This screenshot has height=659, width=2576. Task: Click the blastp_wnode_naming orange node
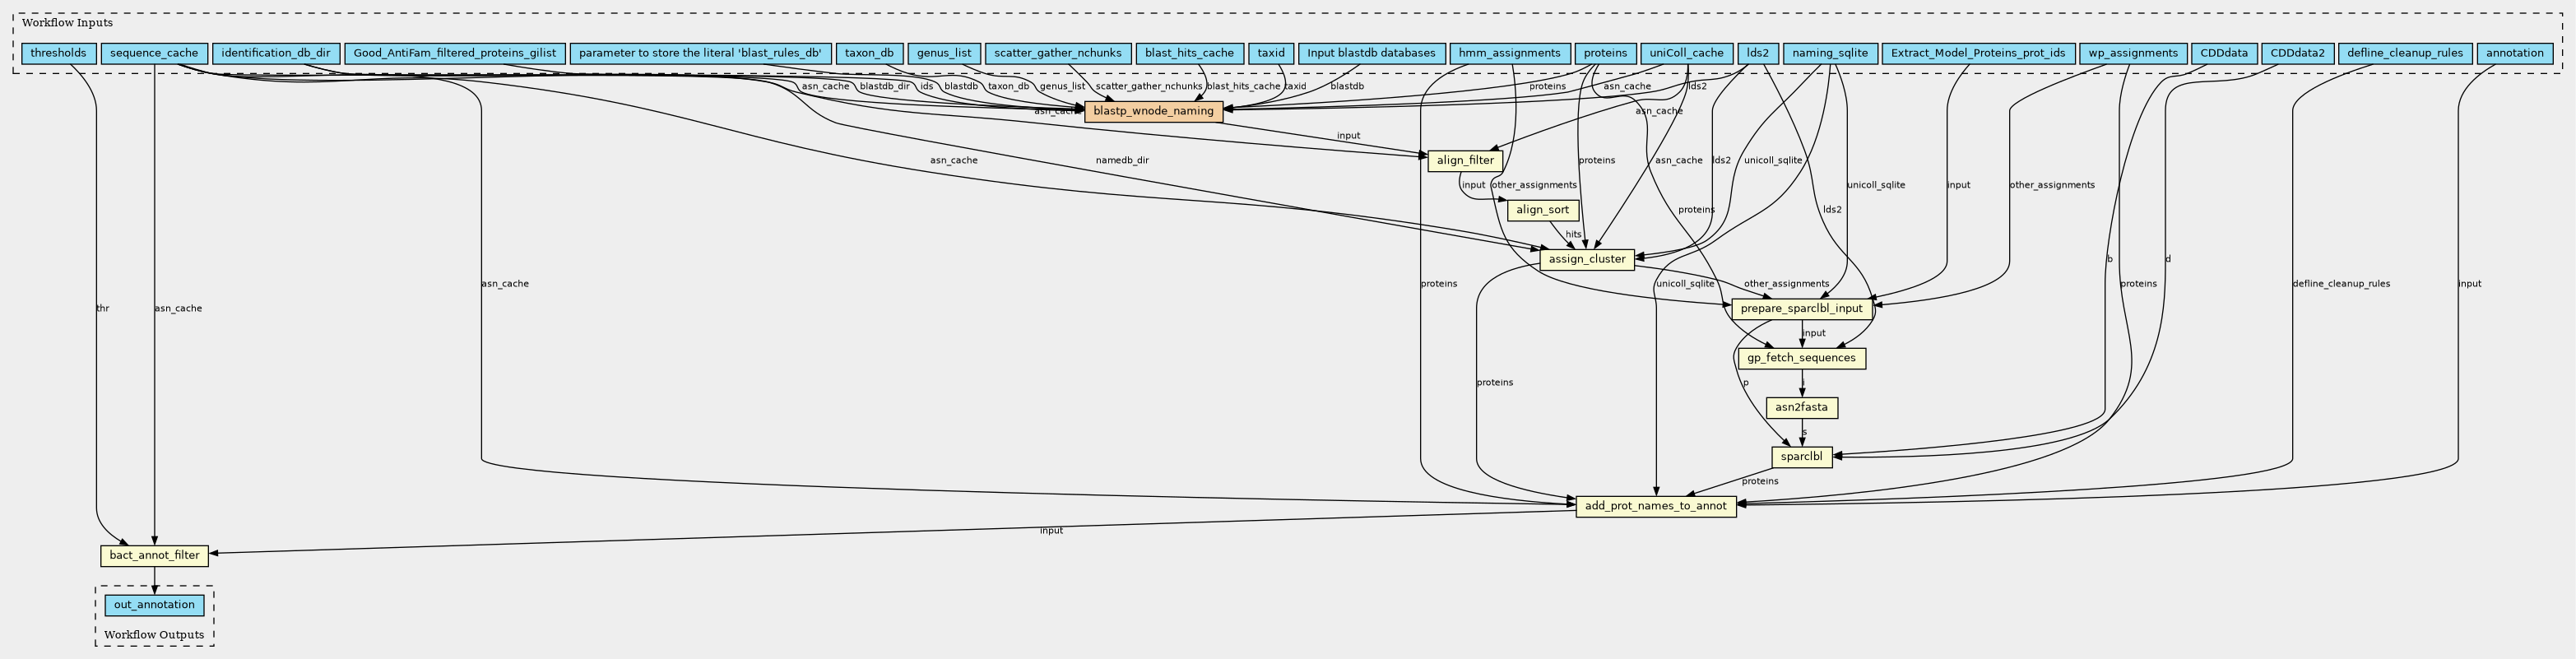(x=1153, y=111)
